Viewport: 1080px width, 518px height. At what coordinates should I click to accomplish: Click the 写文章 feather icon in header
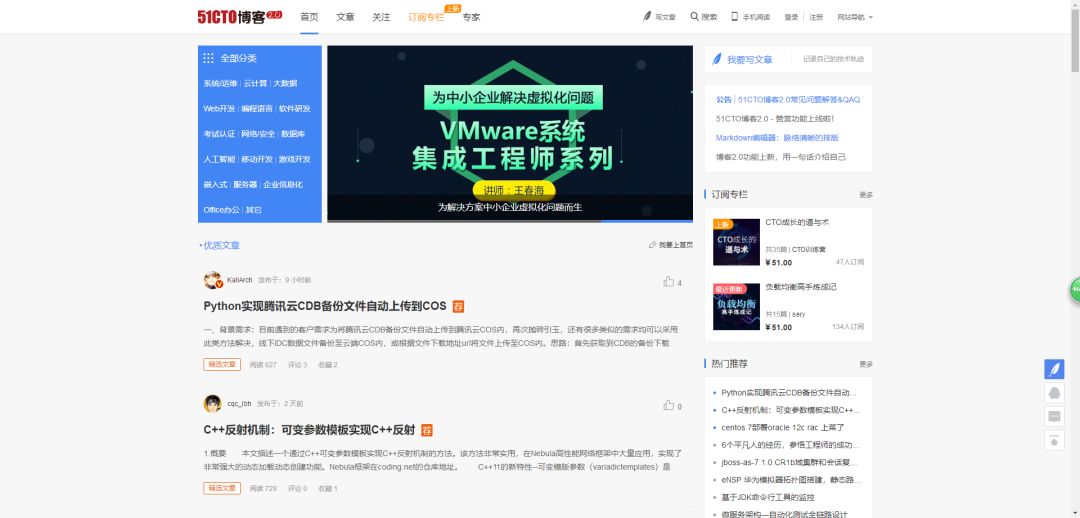[x=647, y=17]
